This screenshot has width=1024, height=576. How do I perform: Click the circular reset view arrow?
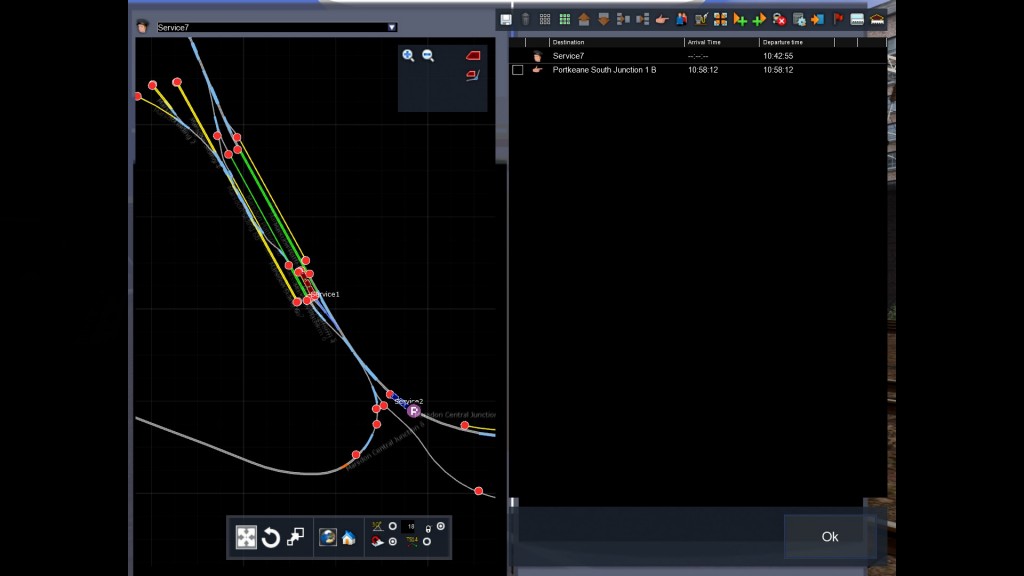[270, 538]
